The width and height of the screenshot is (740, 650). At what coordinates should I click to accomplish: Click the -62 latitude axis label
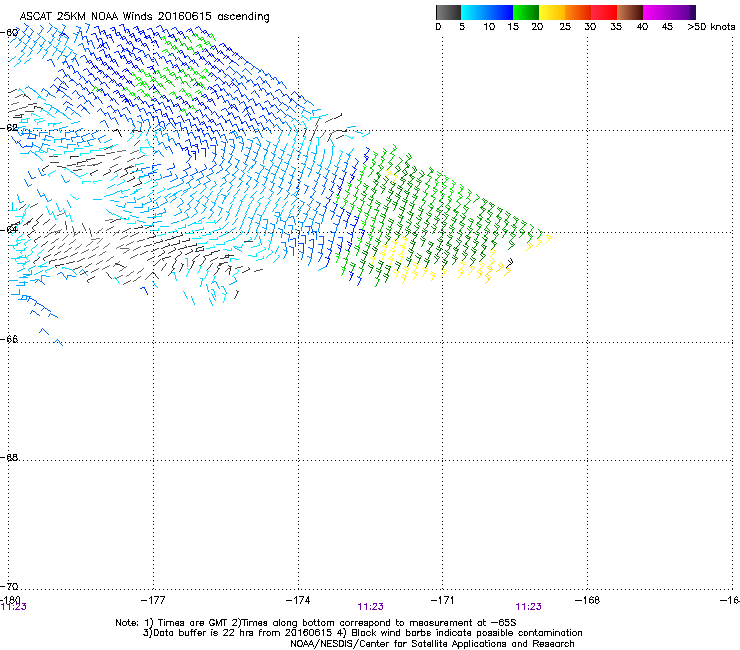[9, 128]
